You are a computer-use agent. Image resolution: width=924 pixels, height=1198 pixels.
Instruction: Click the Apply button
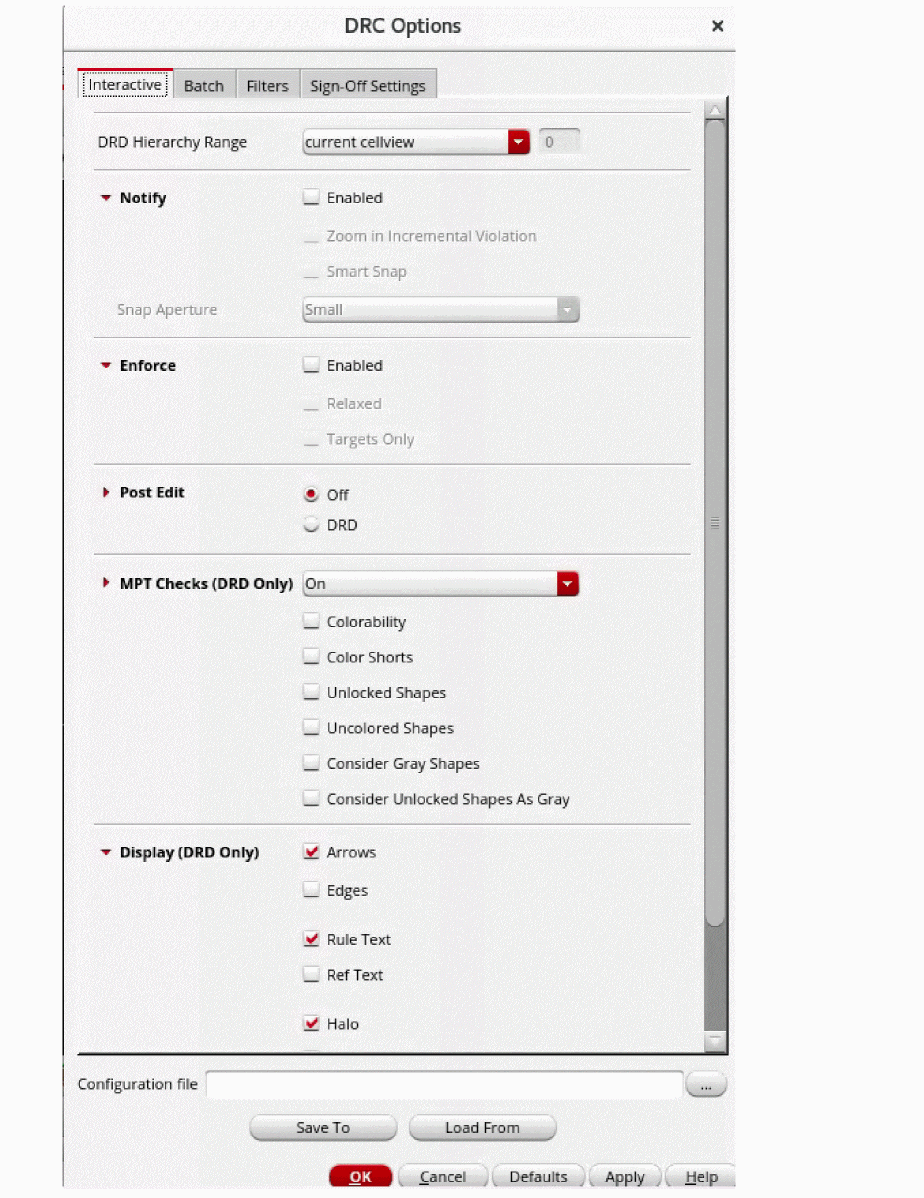(624, 1177)
